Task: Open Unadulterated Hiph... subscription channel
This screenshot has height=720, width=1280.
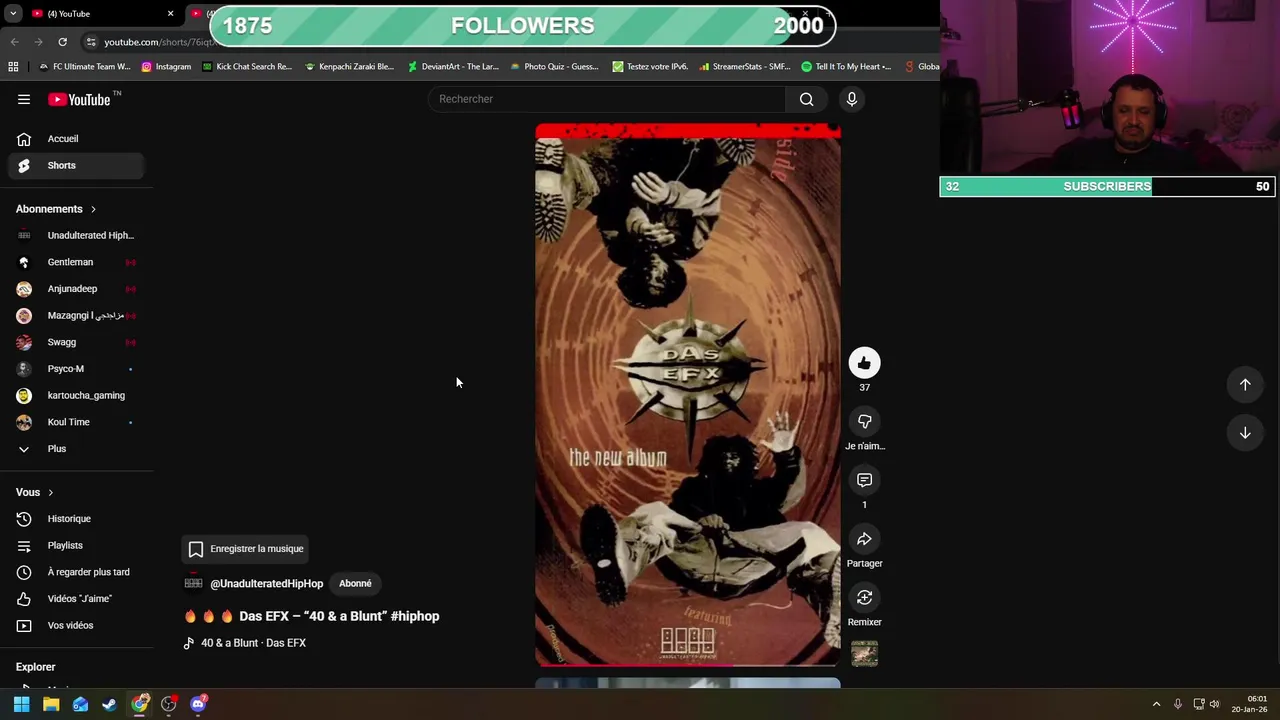Action: pyautogui.click(x=76, y=235)
